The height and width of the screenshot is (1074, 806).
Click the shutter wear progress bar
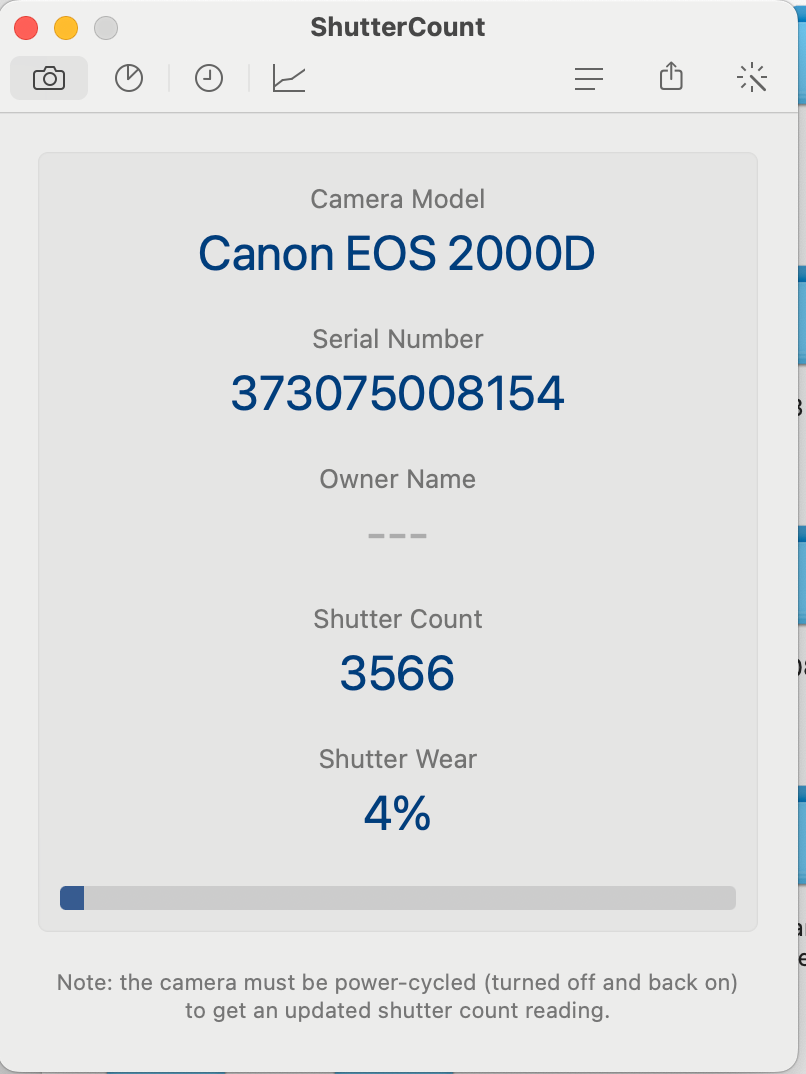(x=398, y=898)
